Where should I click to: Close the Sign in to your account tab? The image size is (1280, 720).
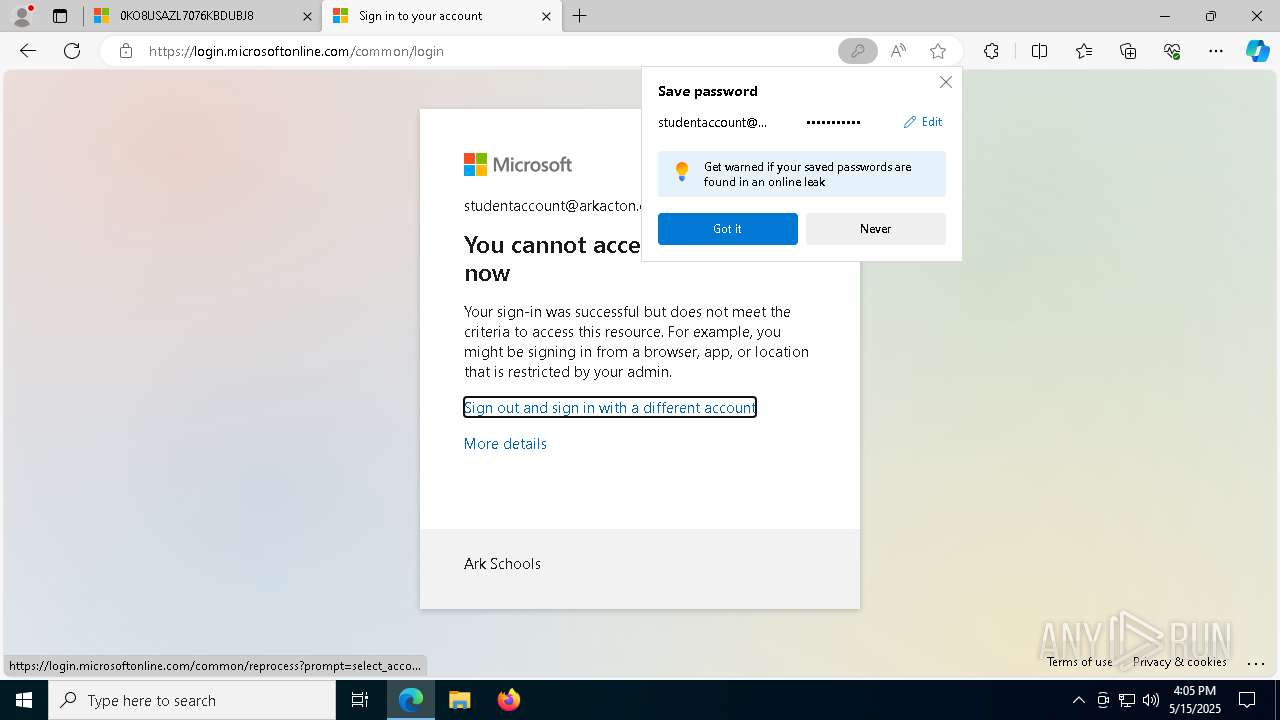coord(546,16)
